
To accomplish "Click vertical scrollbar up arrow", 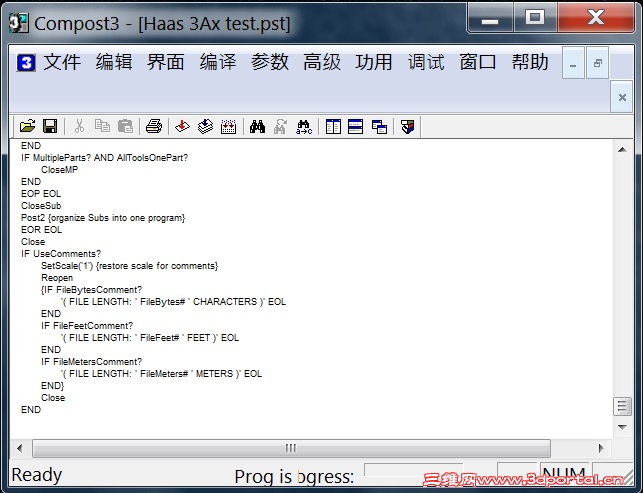I will (x=622, y=150).
